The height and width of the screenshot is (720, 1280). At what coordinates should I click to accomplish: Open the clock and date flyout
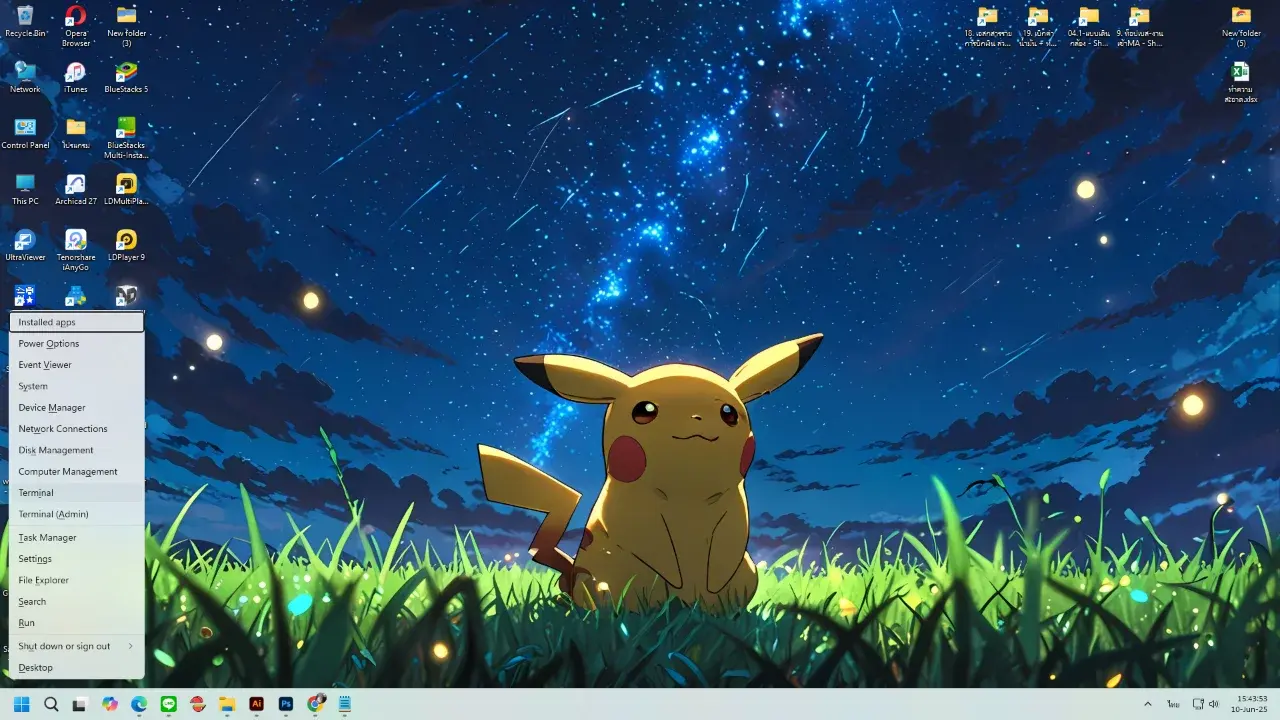click(x=1251, y=704)
